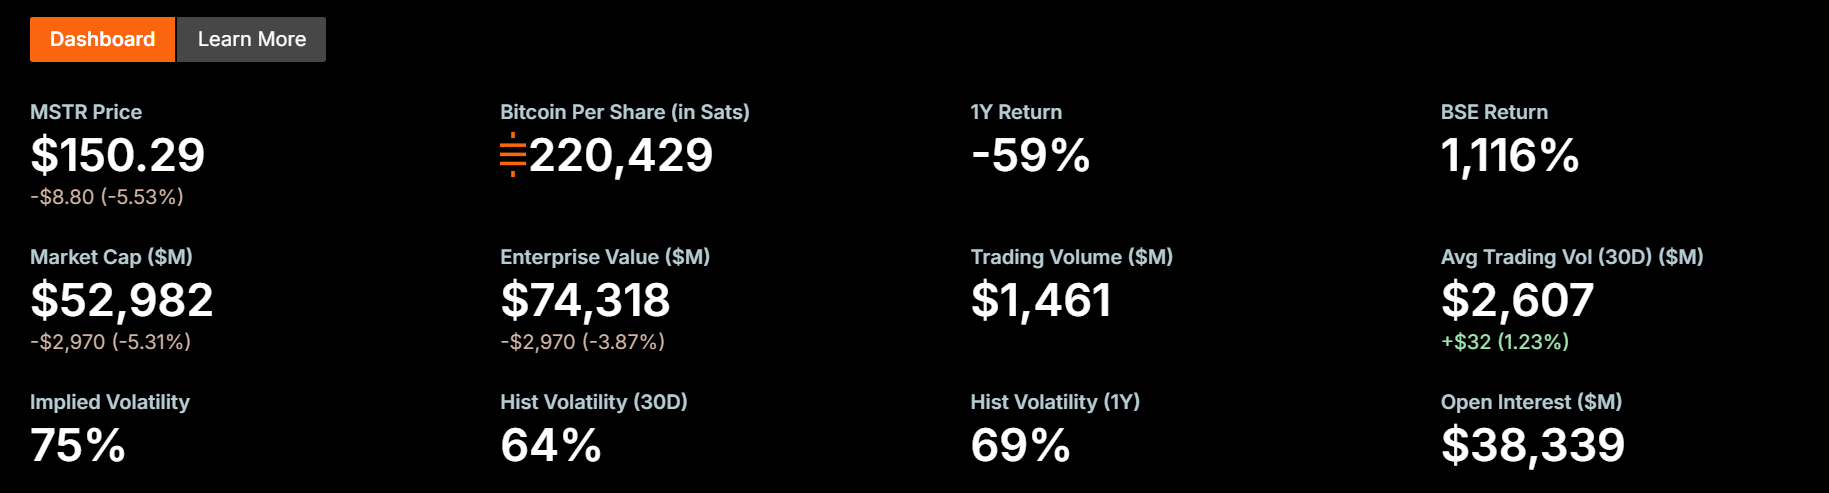The image size is (1829, 493).
Task: Select the Implied Volatility value 75%
Action: point(78,445)
